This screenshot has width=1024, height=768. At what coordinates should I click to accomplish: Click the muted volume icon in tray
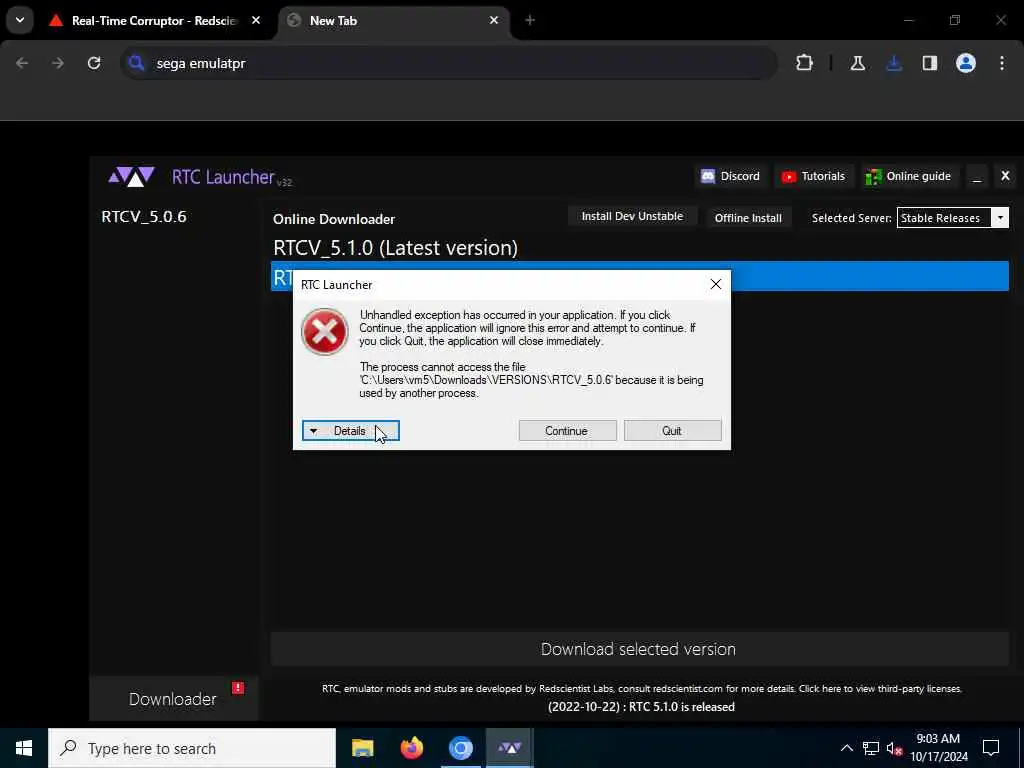895,748
